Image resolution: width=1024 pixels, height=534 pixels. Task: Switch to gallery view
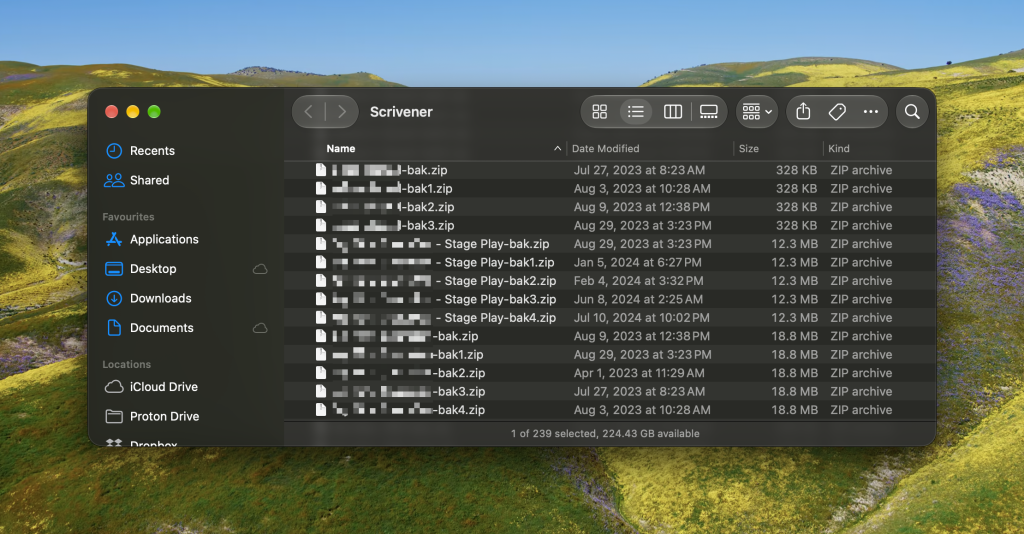point(709,112)
